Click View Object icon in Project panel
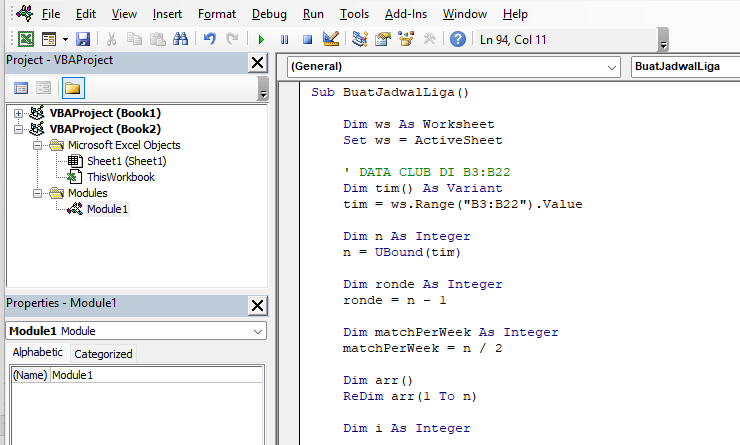The image size is (740, 445). click(43, 88)
